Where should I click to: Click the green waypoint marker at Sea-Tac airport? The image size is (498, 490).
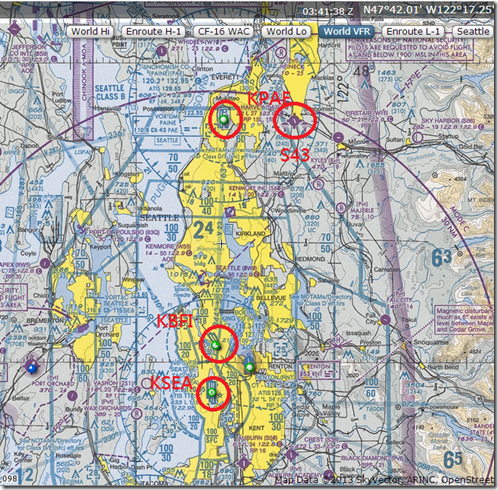click(x=211, y=393)
